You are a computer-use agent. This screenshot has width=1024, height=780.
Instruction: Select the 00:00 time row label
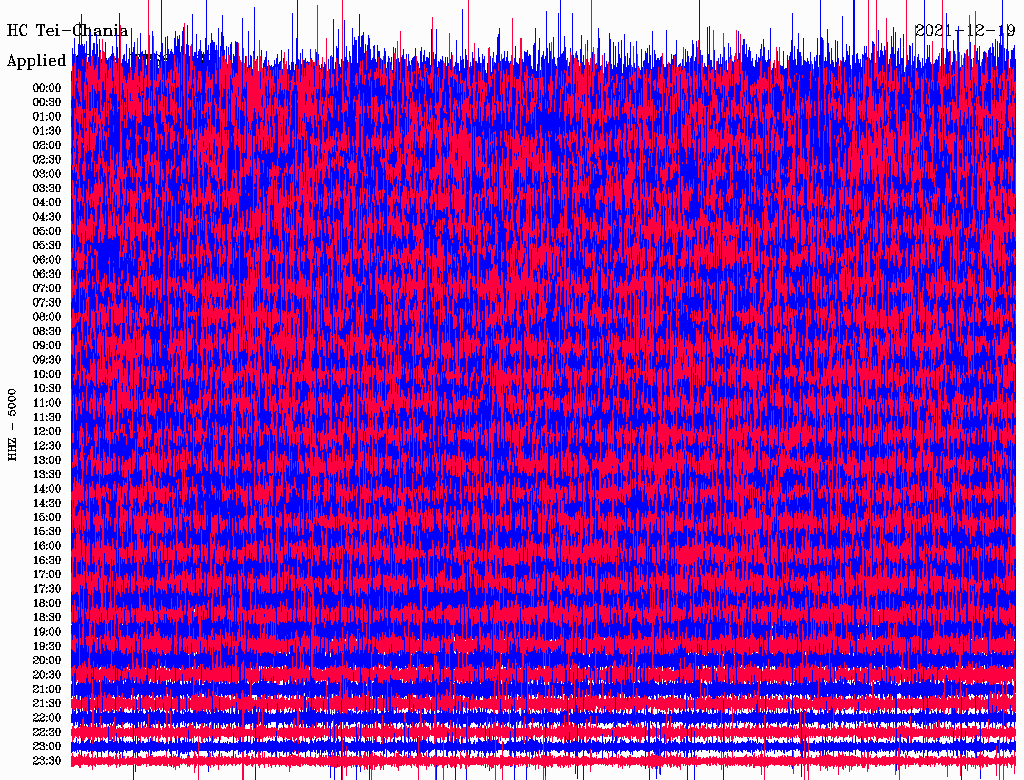47,88
